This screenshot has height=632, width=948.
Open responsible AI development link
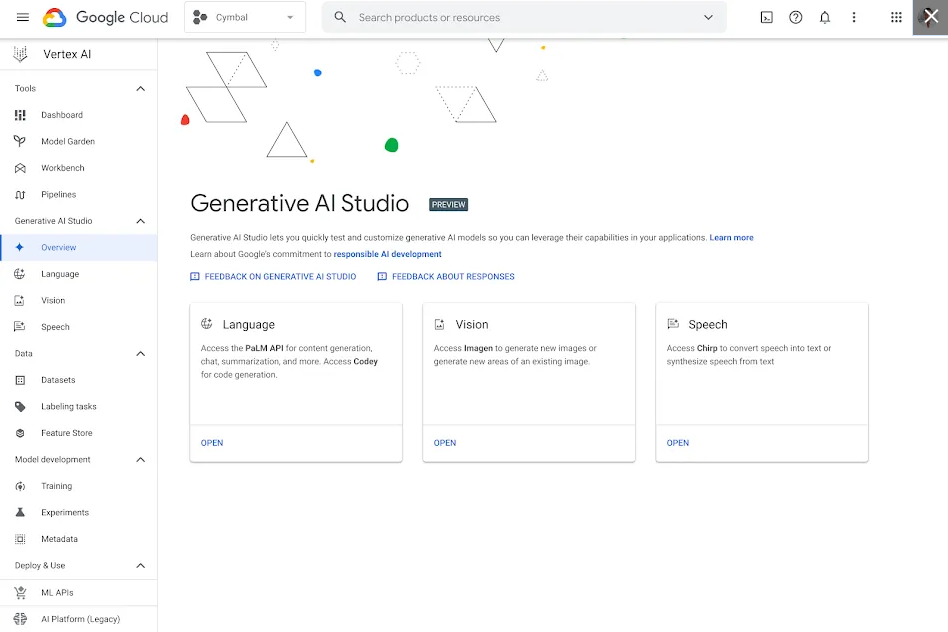coord(388,254)
